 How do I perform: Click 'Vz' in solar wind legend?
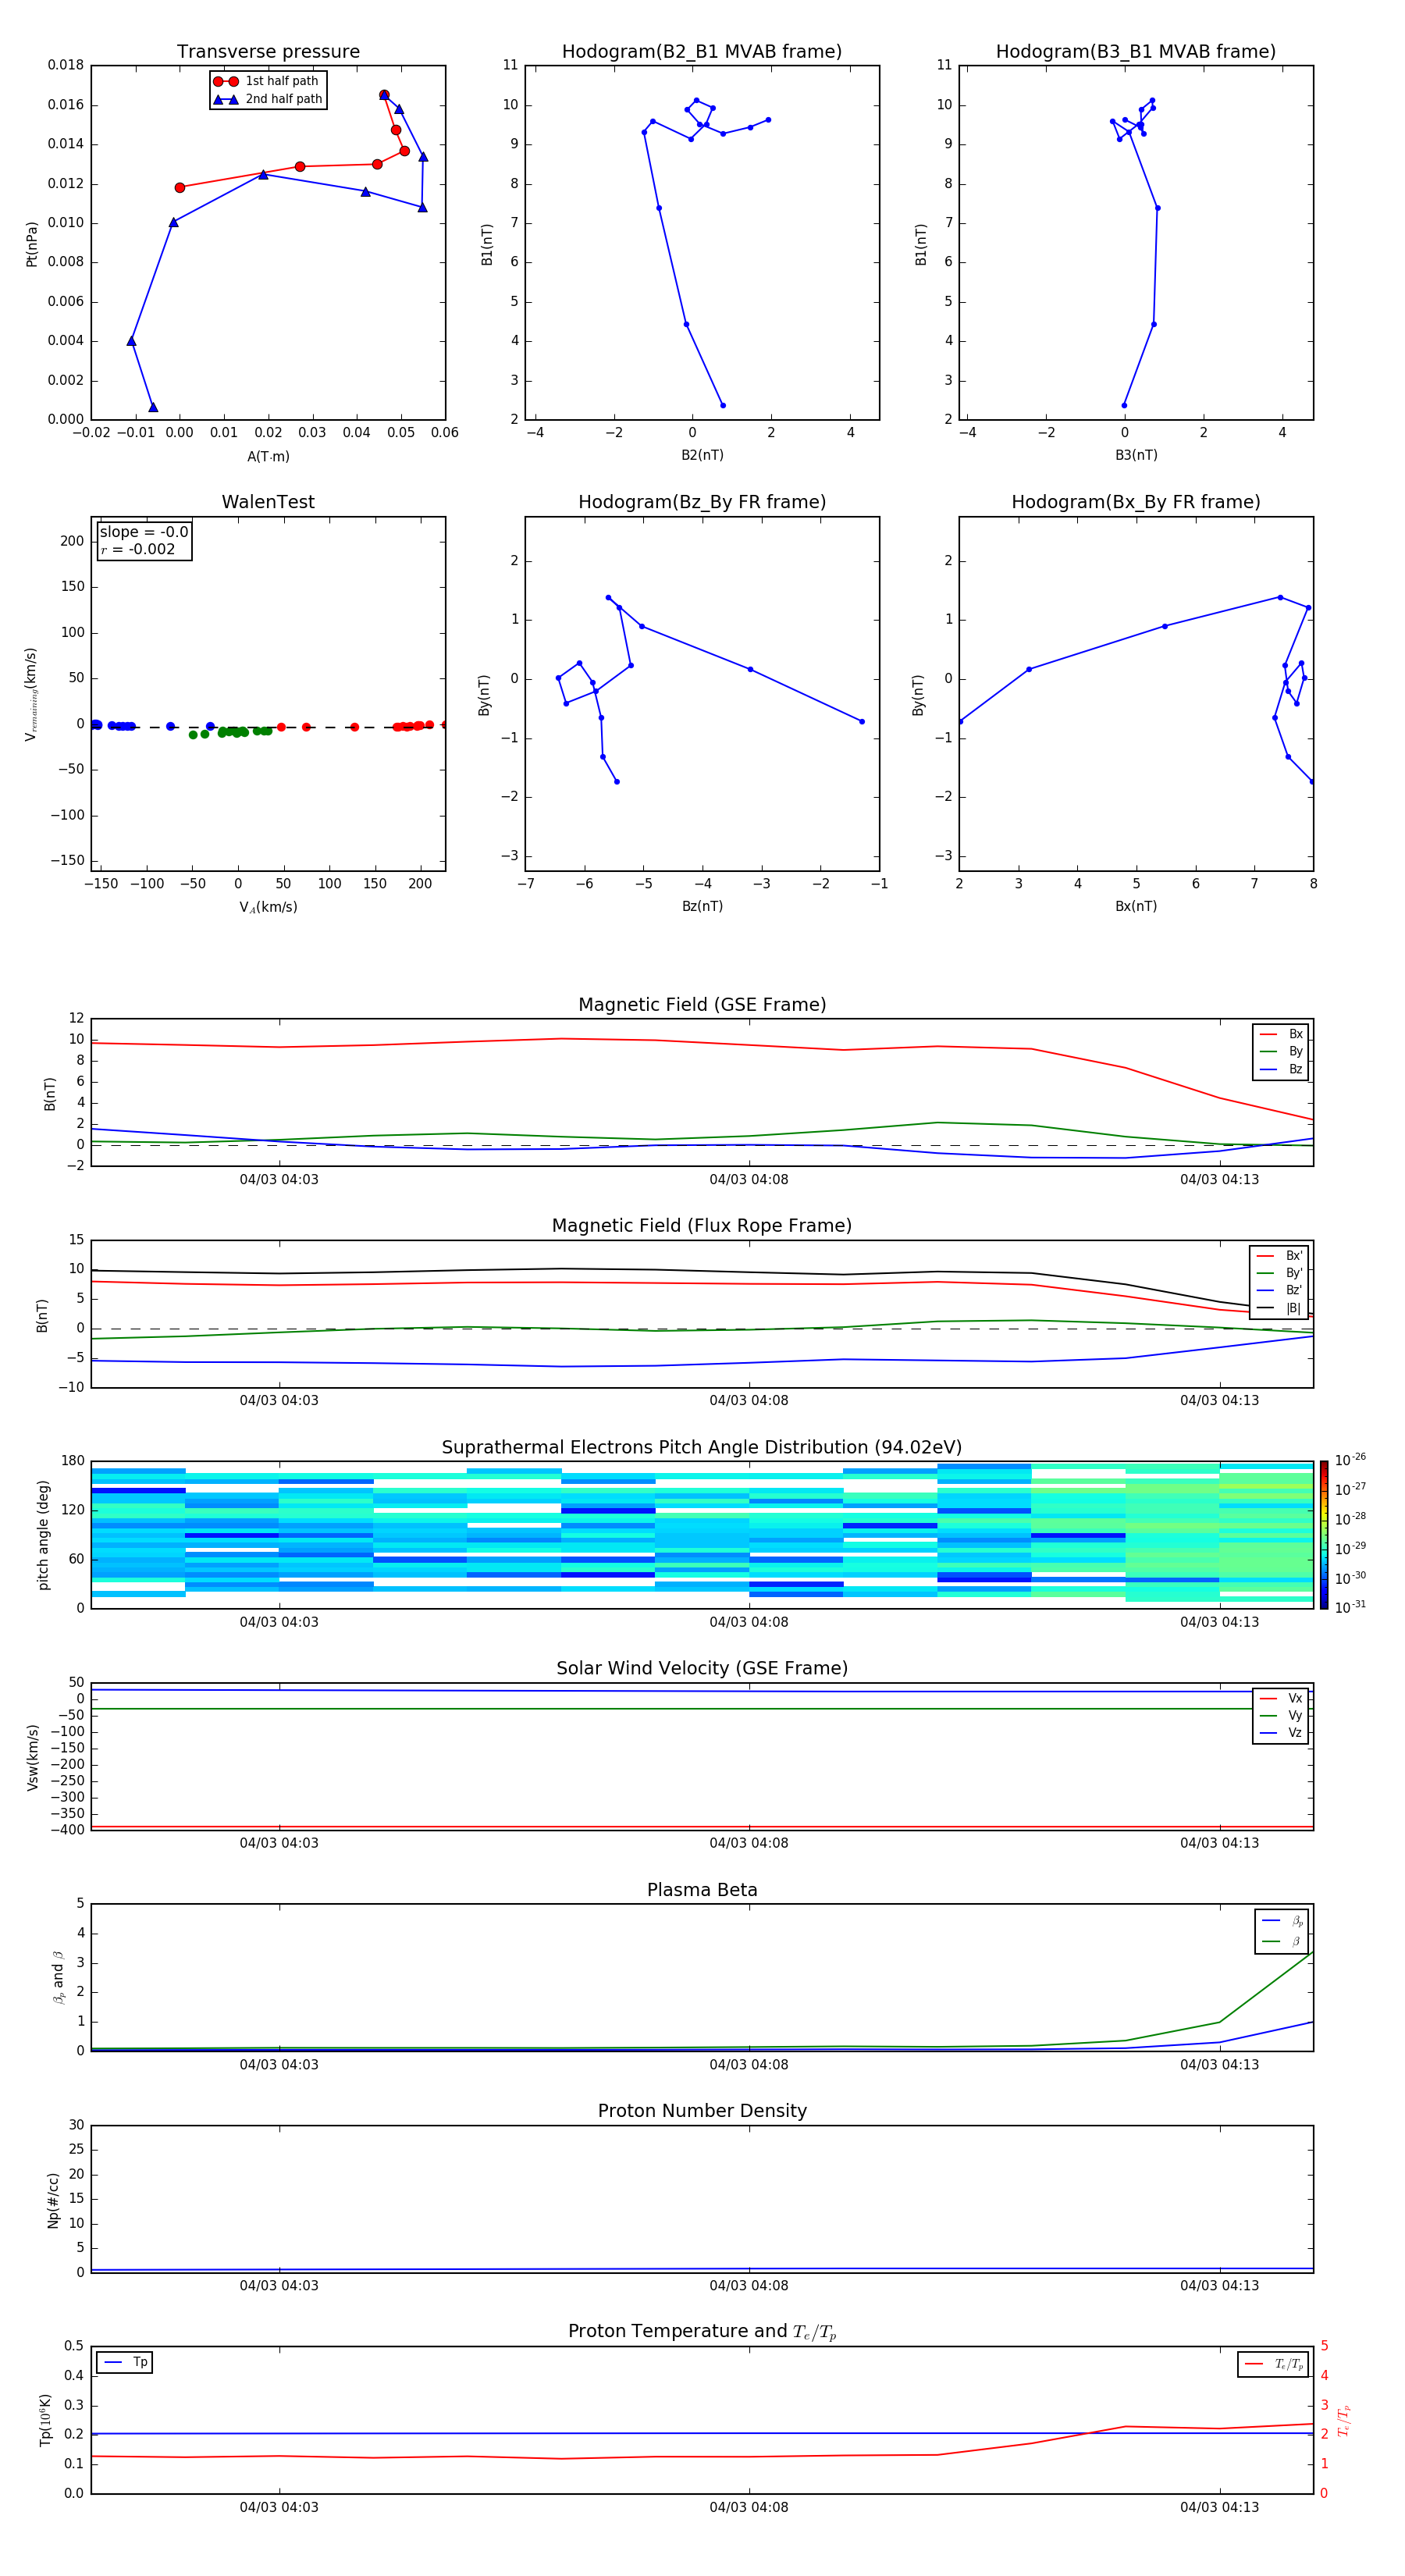pos(1281,1733)
